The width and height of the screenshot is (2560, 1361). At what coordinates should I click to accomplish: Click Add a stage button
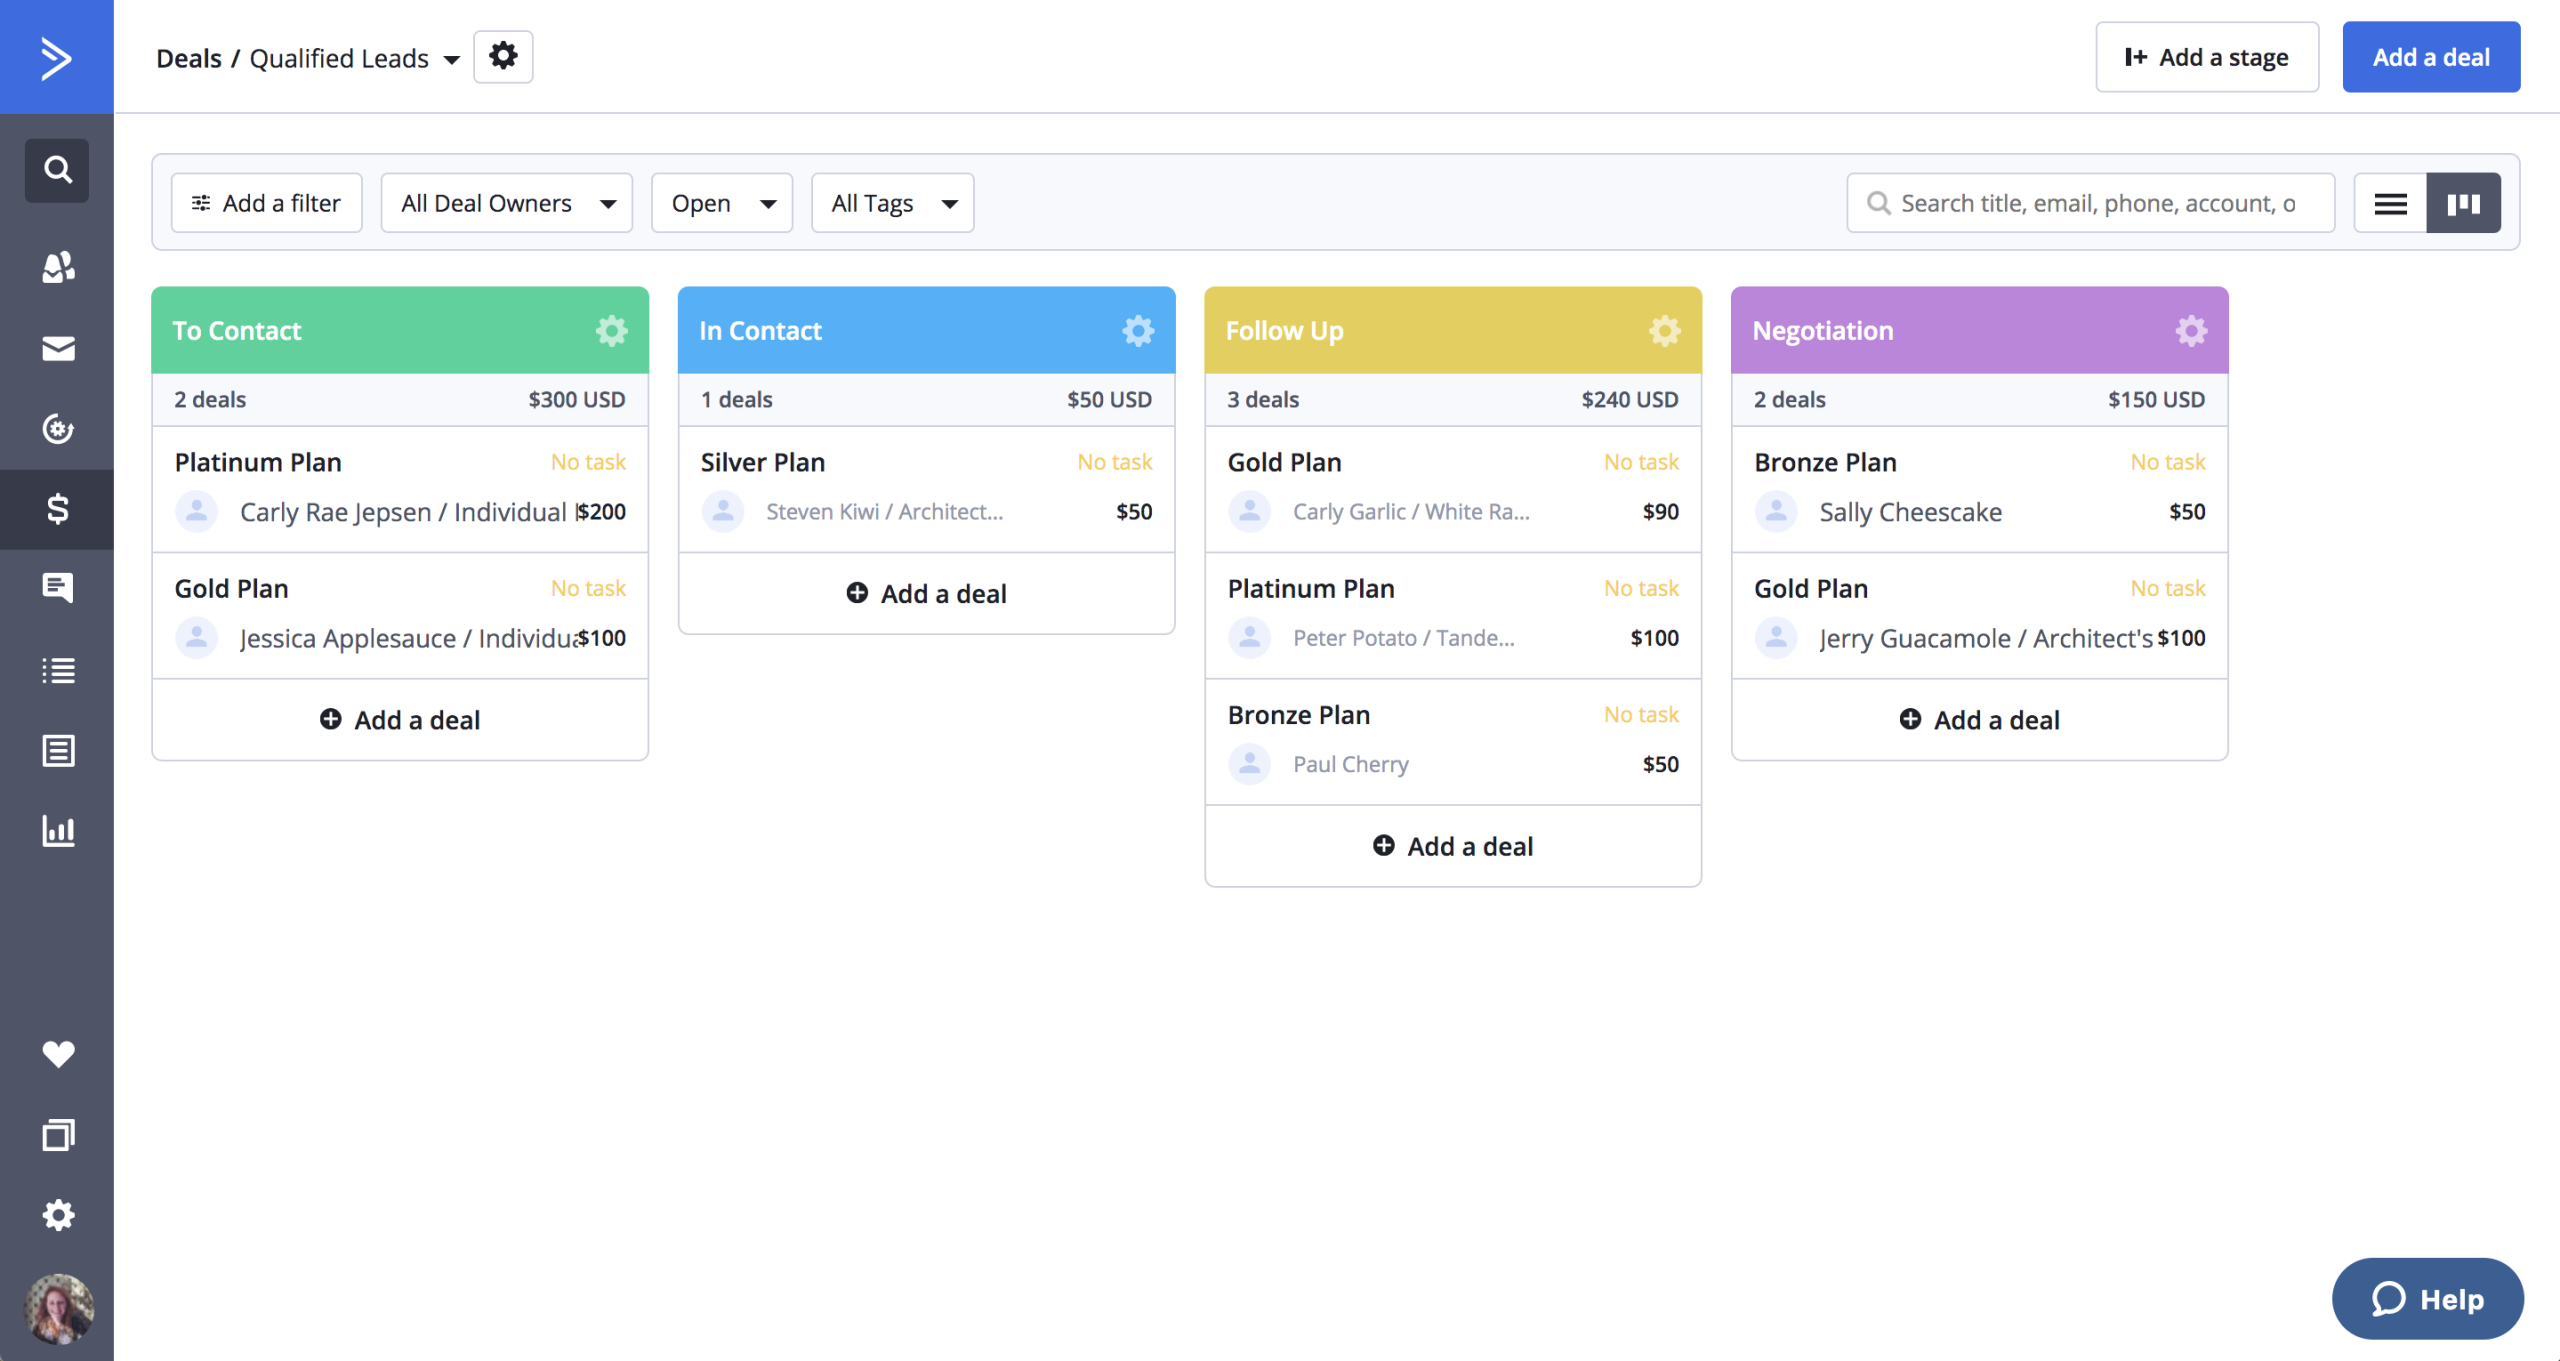click(x=2208, y=57)
